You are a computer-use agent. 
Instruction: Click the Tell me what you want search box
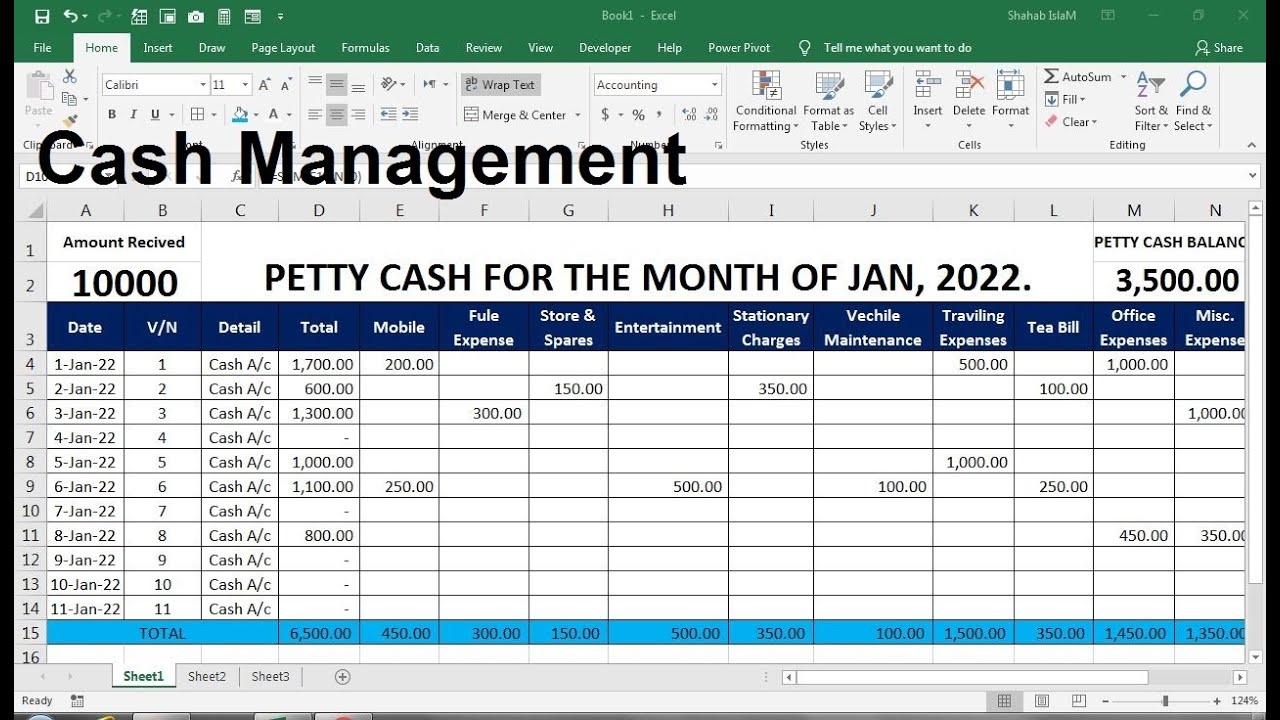click(897, 48)
